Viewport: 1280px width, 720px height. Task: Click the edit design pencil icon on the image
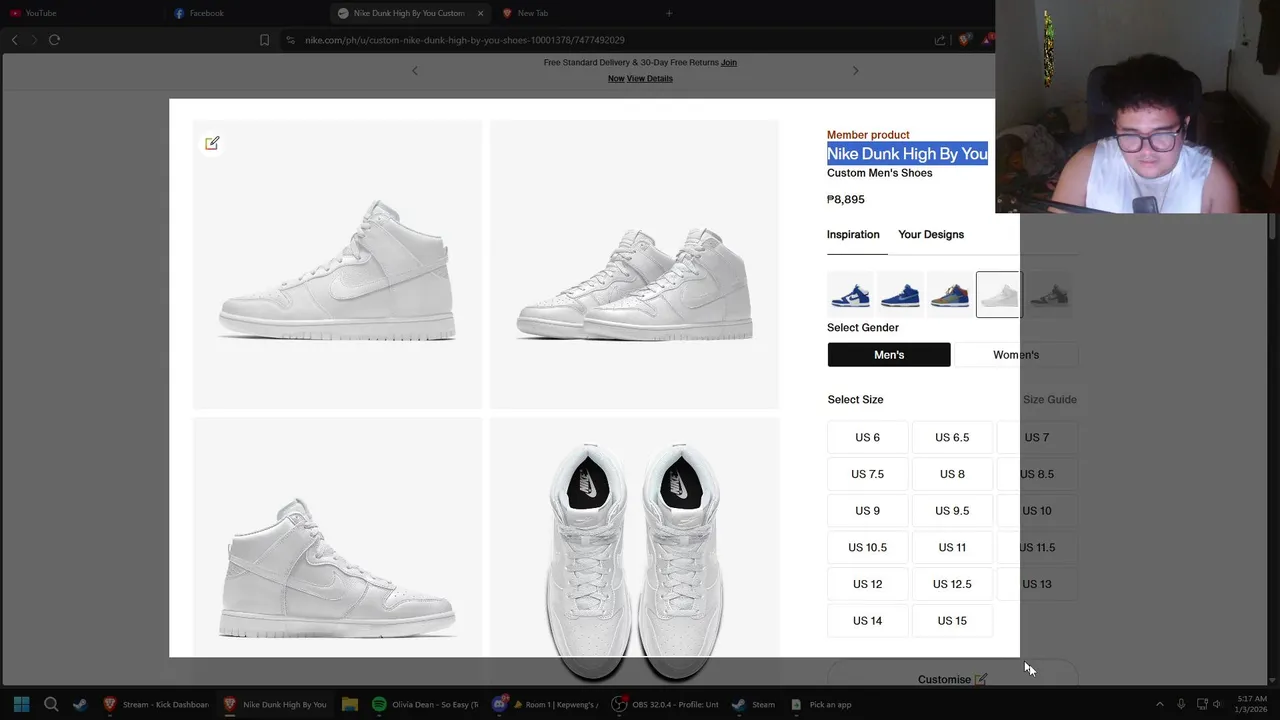pos(212,143)
